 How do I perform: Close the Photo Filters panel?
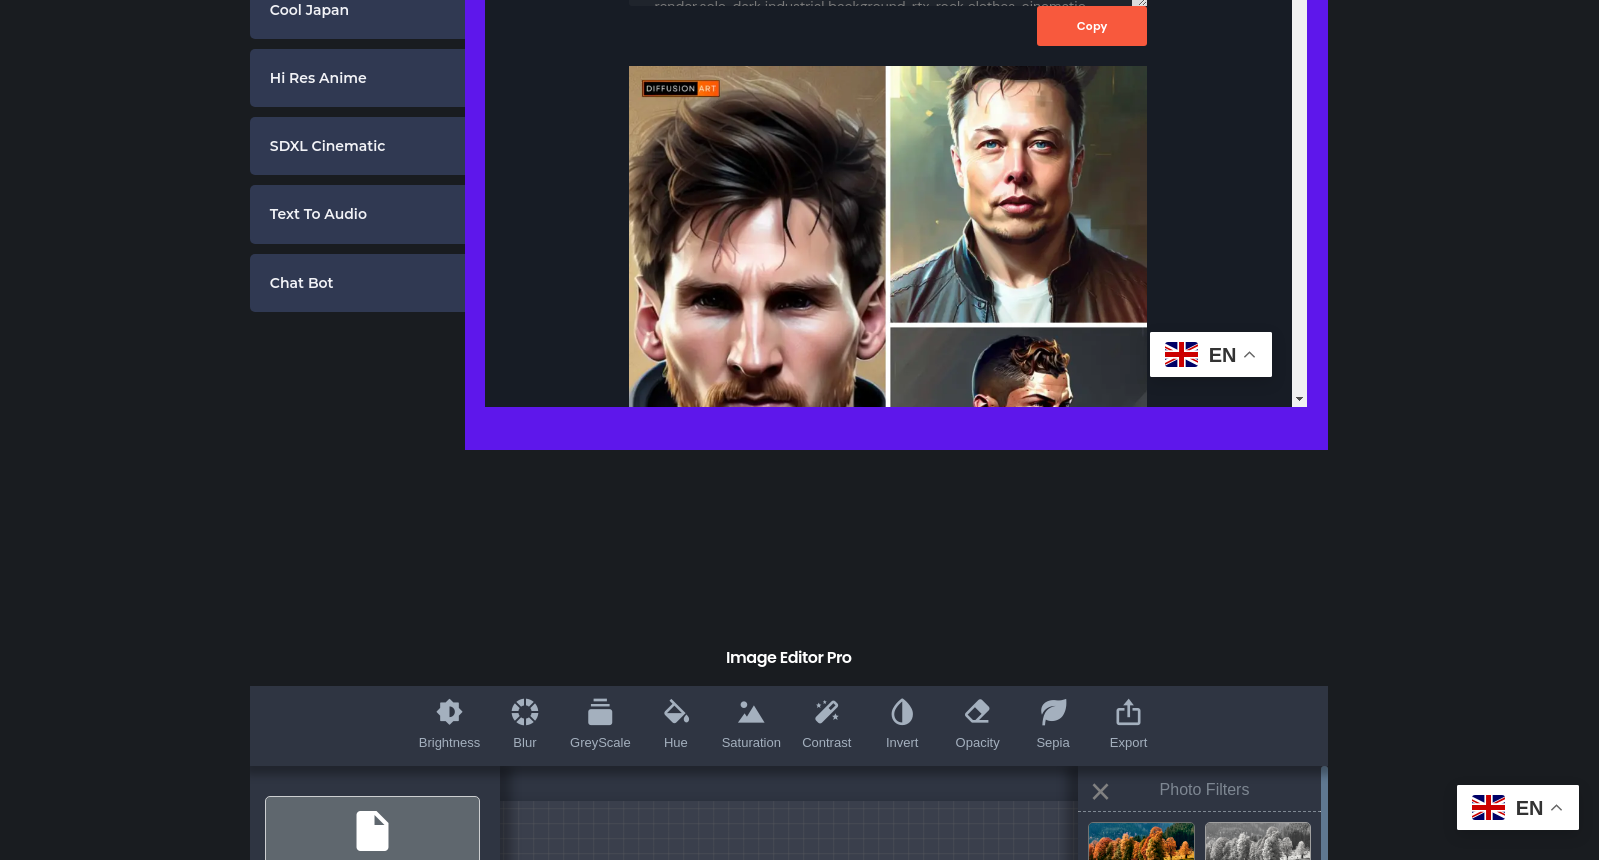pyautogui.click(x=1100, y=792)
